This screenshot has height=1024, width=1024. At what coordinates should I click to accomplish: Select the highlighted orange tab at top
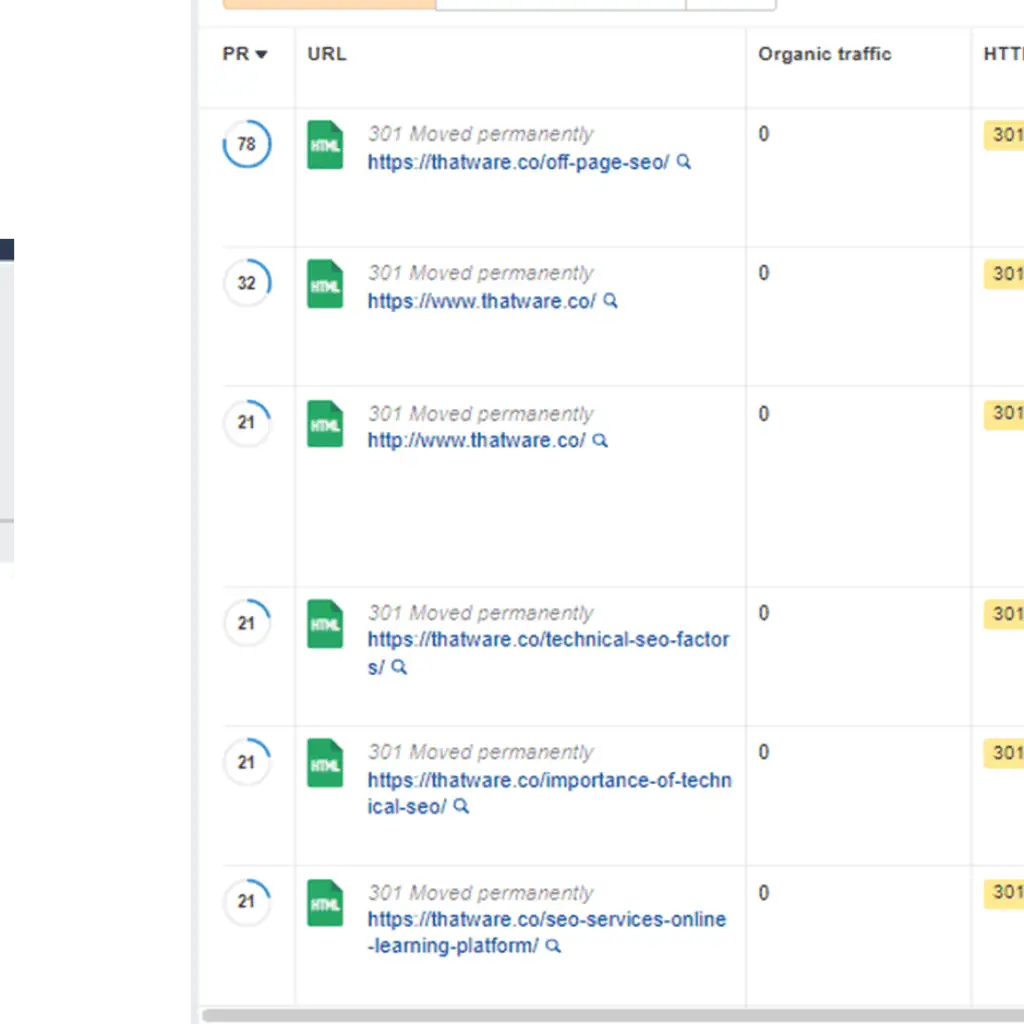pos(329,5)
